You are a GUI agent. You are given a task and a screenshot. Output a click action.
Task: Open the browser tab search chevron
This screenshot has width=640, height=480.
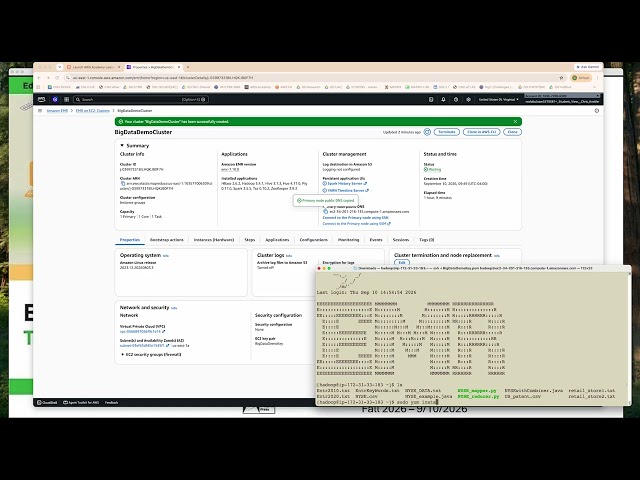coord(60,67)
